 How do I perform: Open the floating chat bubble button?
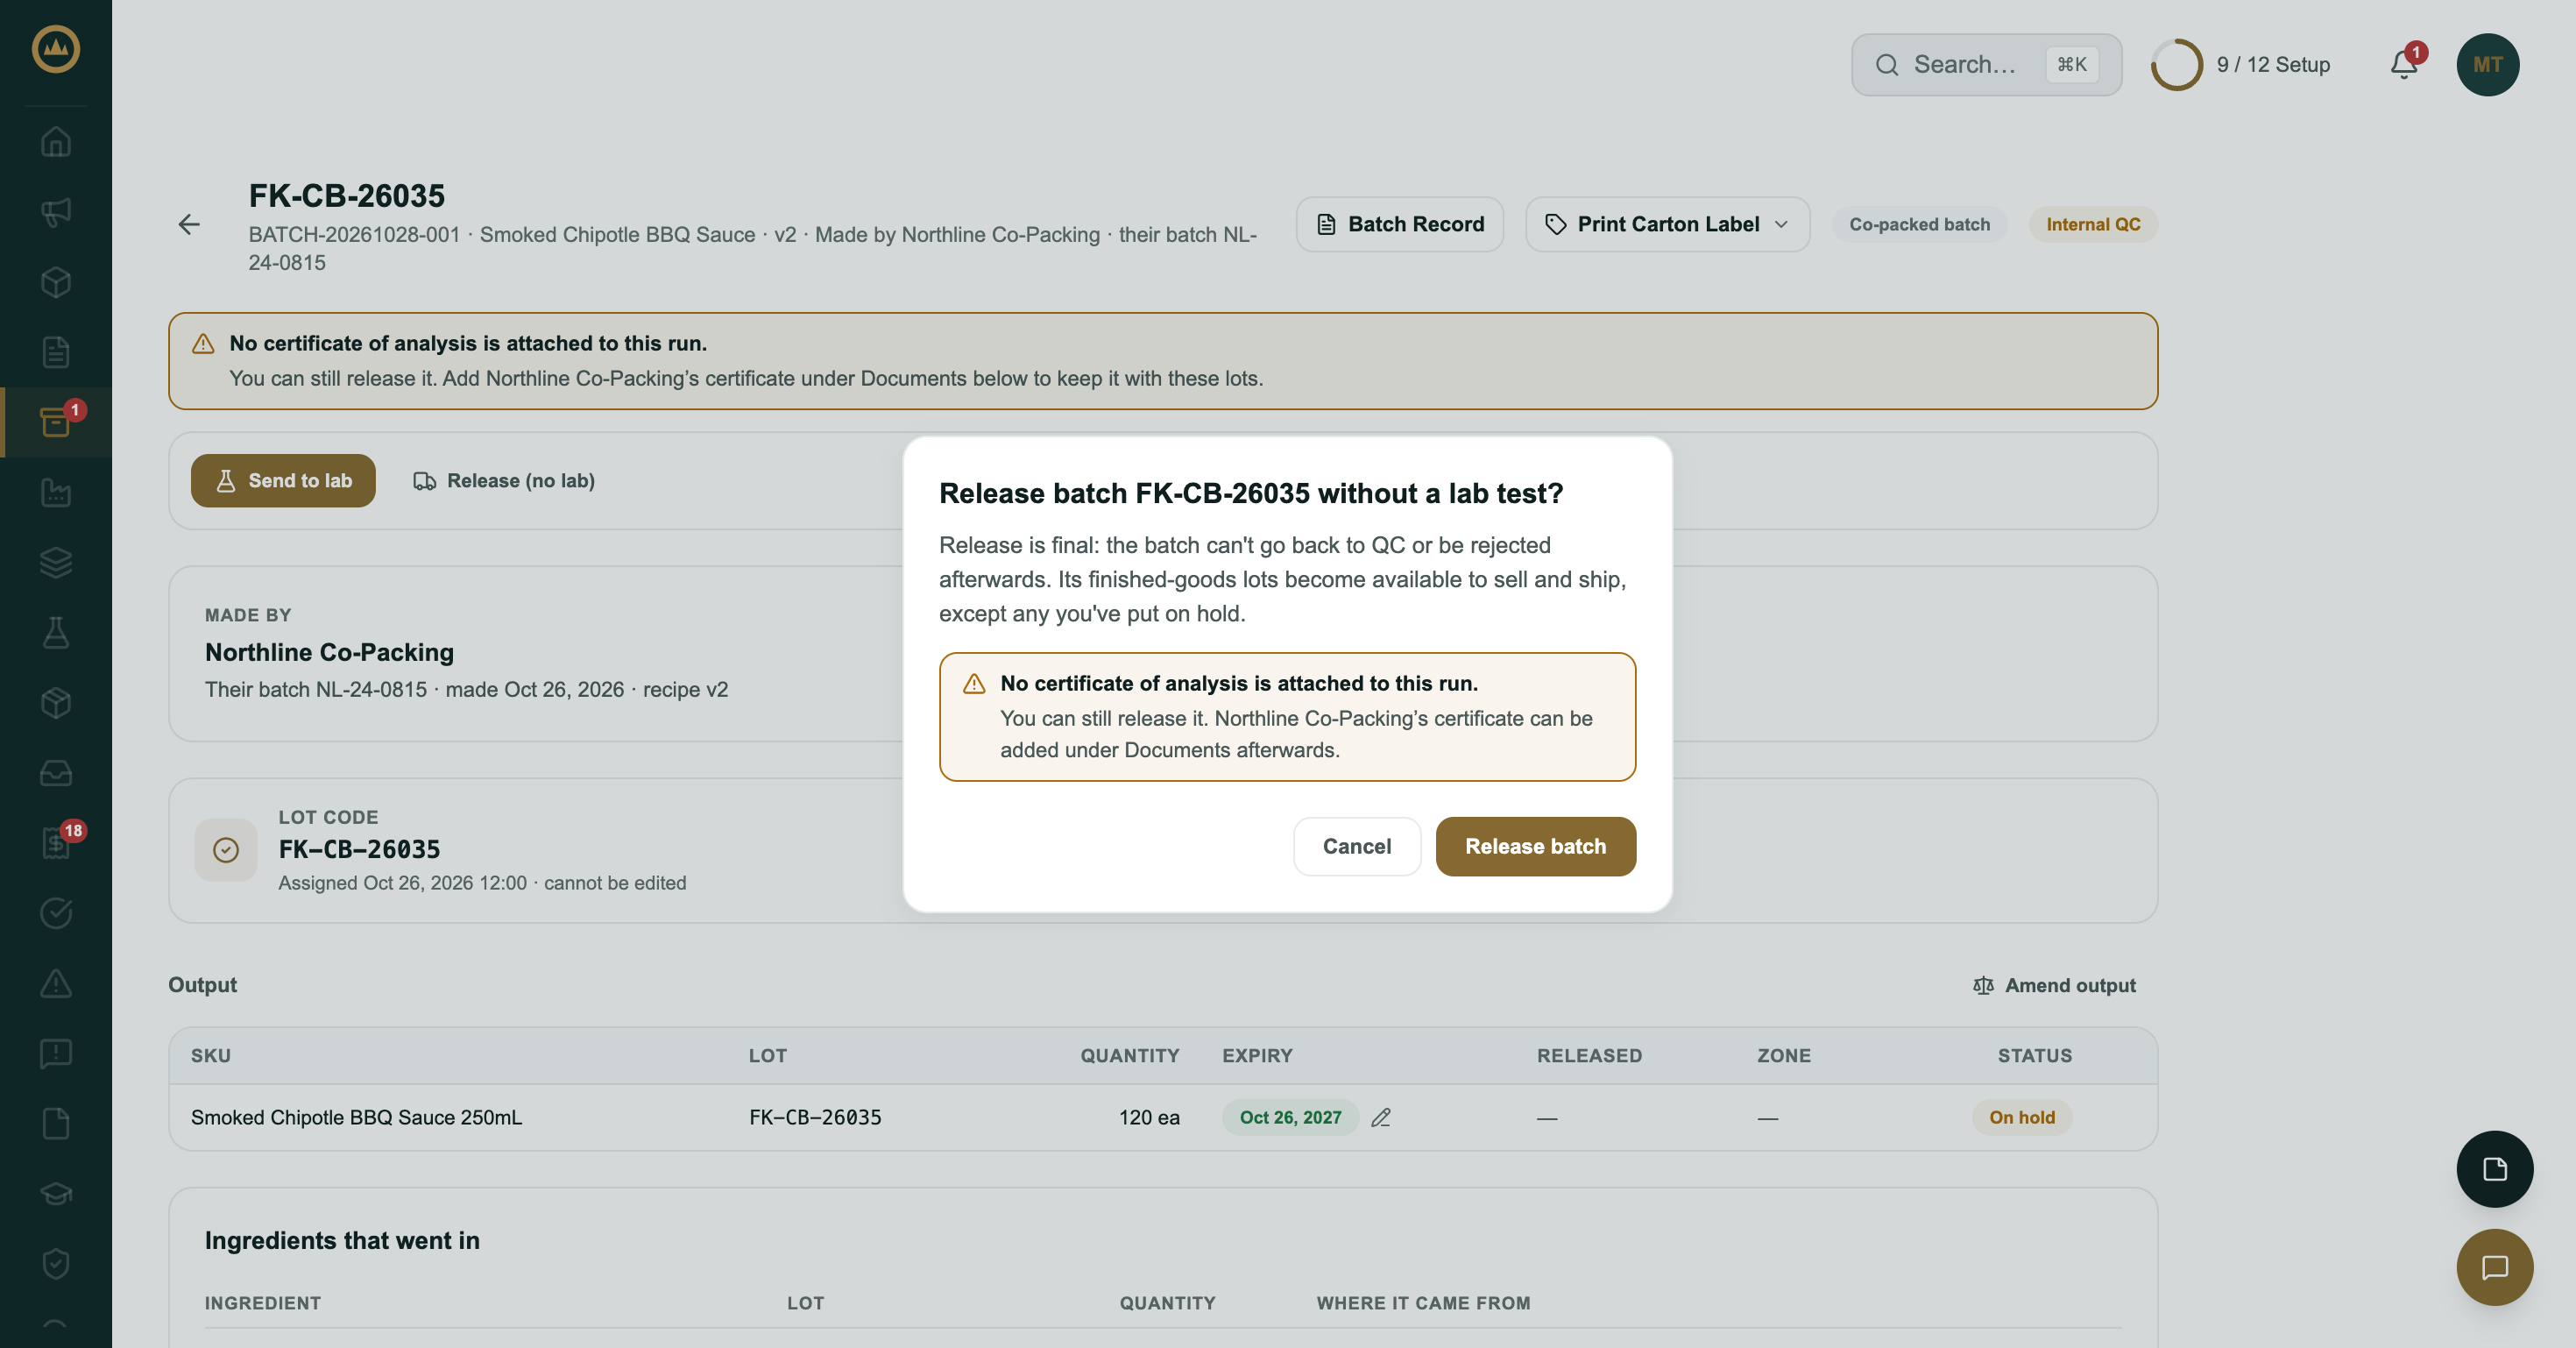[x=2494, y=1267]
